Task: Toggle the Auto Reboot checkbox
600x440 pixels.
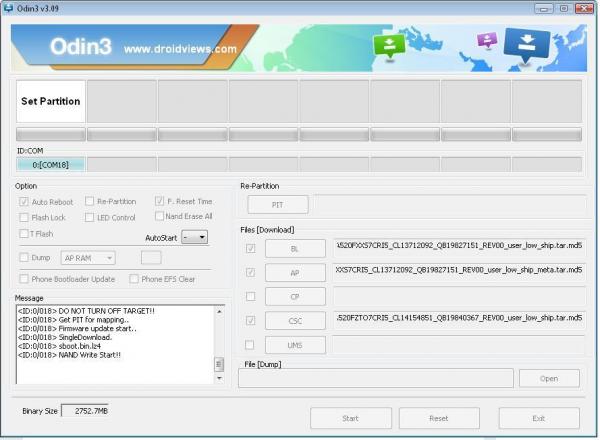Action: pyautogui.click(x=24, y=202)
